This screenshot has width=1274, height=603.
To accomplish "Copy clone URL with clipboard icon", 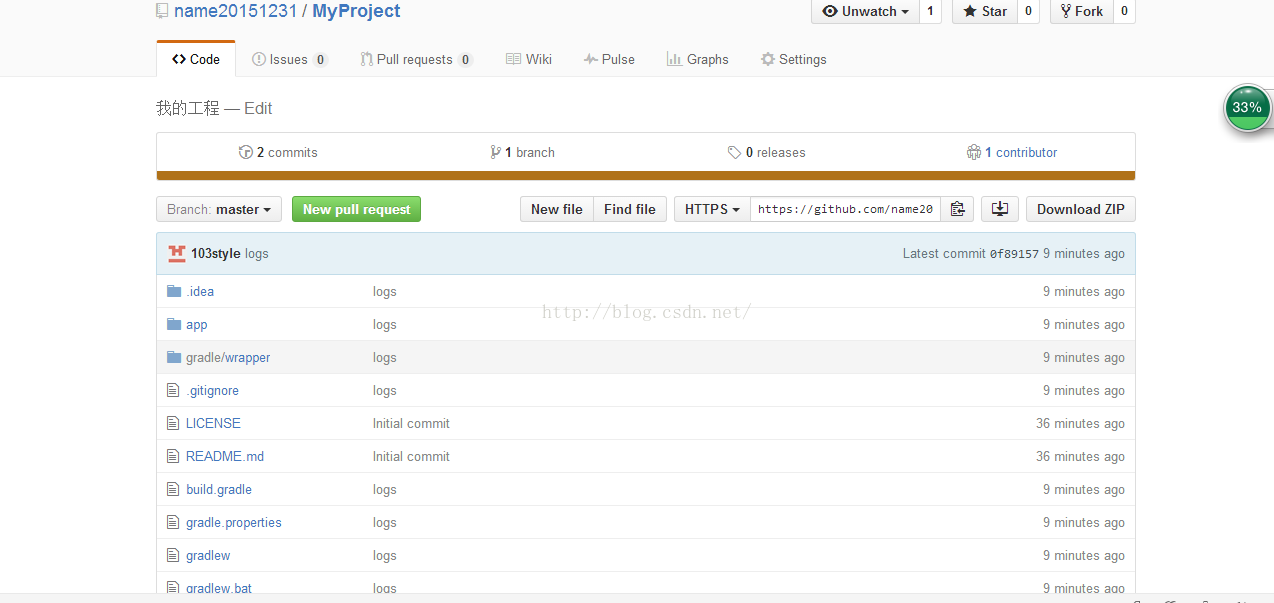I will point(957,209).
